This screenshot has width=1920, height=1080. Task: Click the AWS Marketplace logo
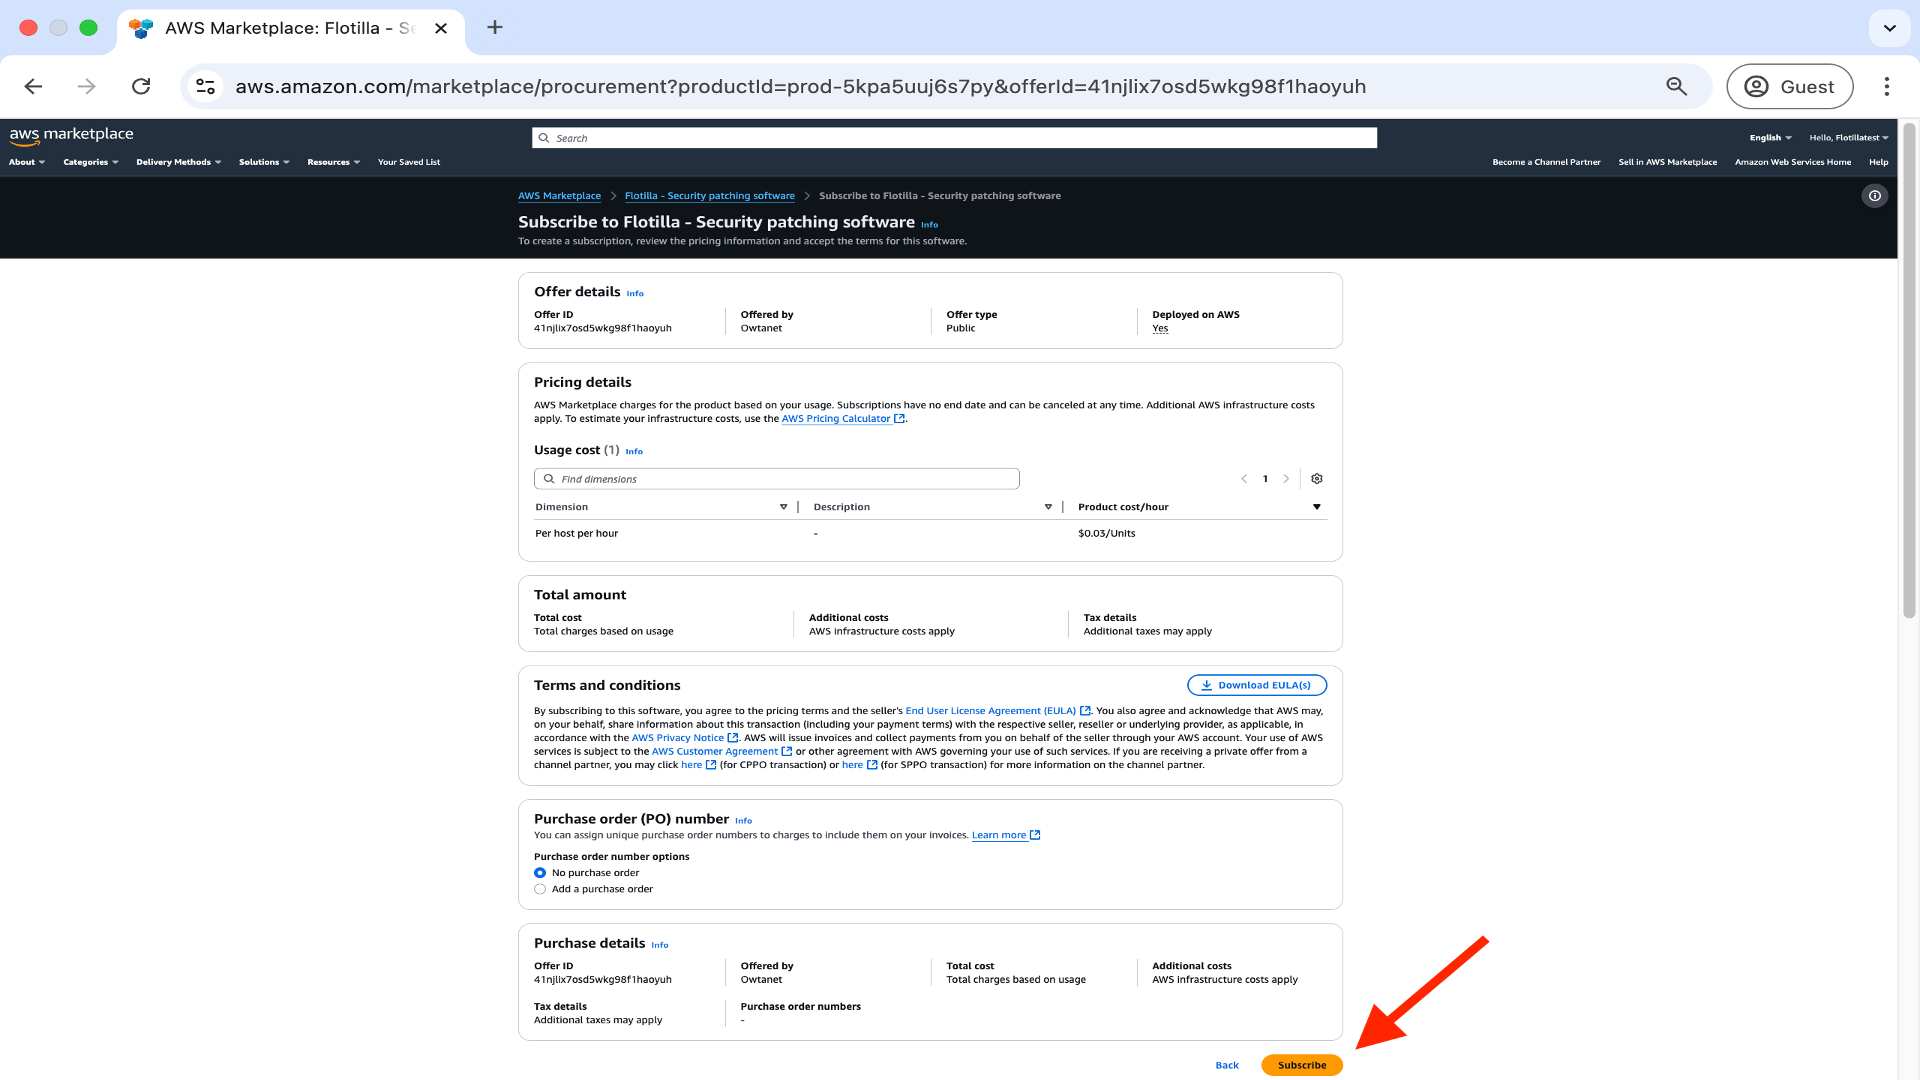[x=71, y=135]
